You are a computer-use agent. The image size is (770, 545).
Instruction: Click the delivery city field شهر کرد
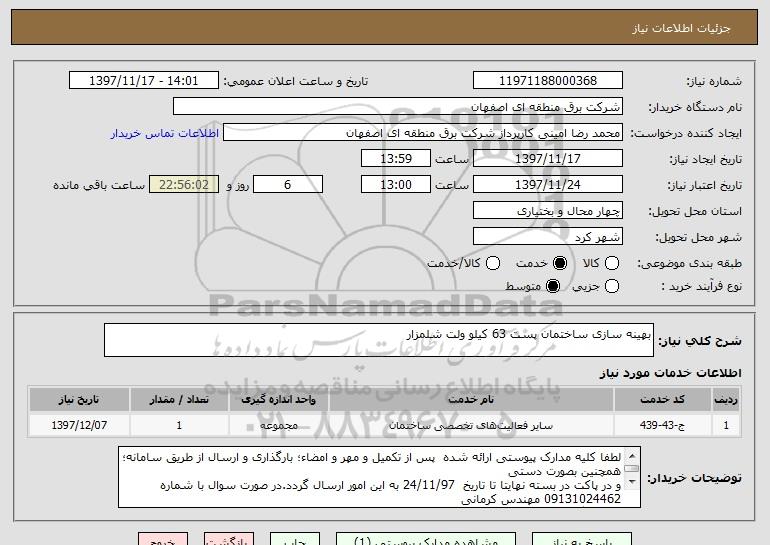(548, 237)
